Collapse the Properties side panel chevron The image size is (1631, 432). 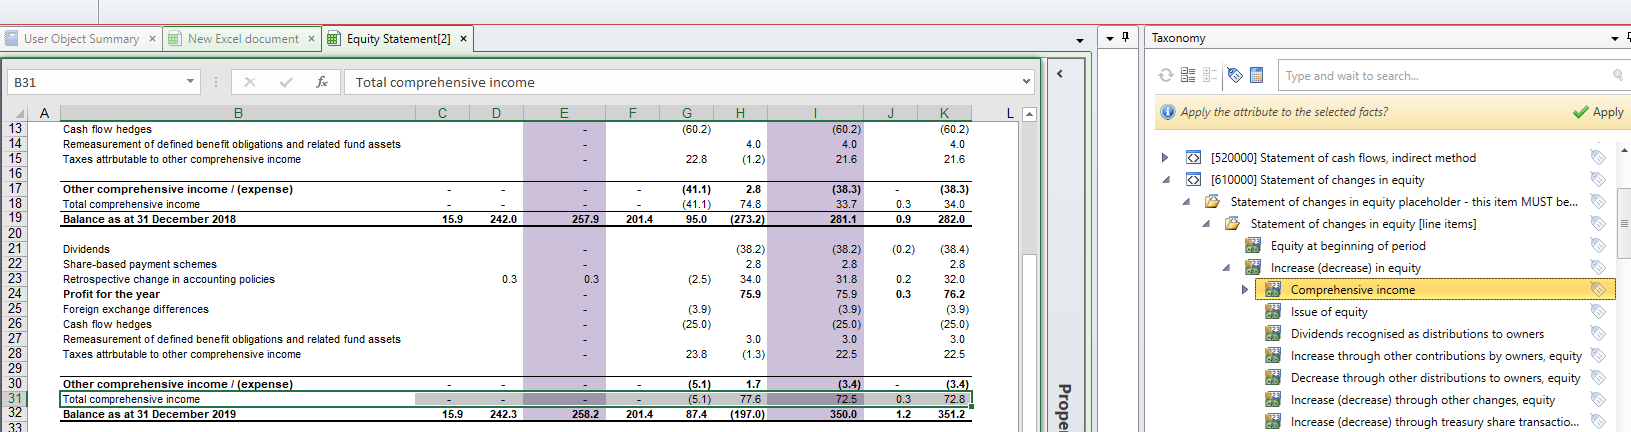1060,73
